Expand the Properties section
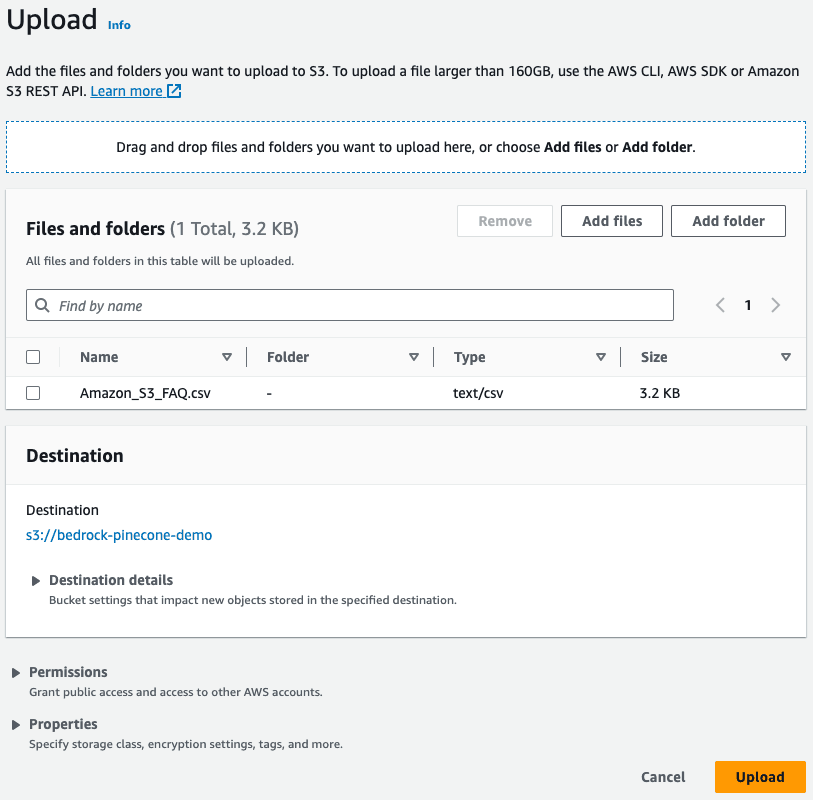 (16, 725)
